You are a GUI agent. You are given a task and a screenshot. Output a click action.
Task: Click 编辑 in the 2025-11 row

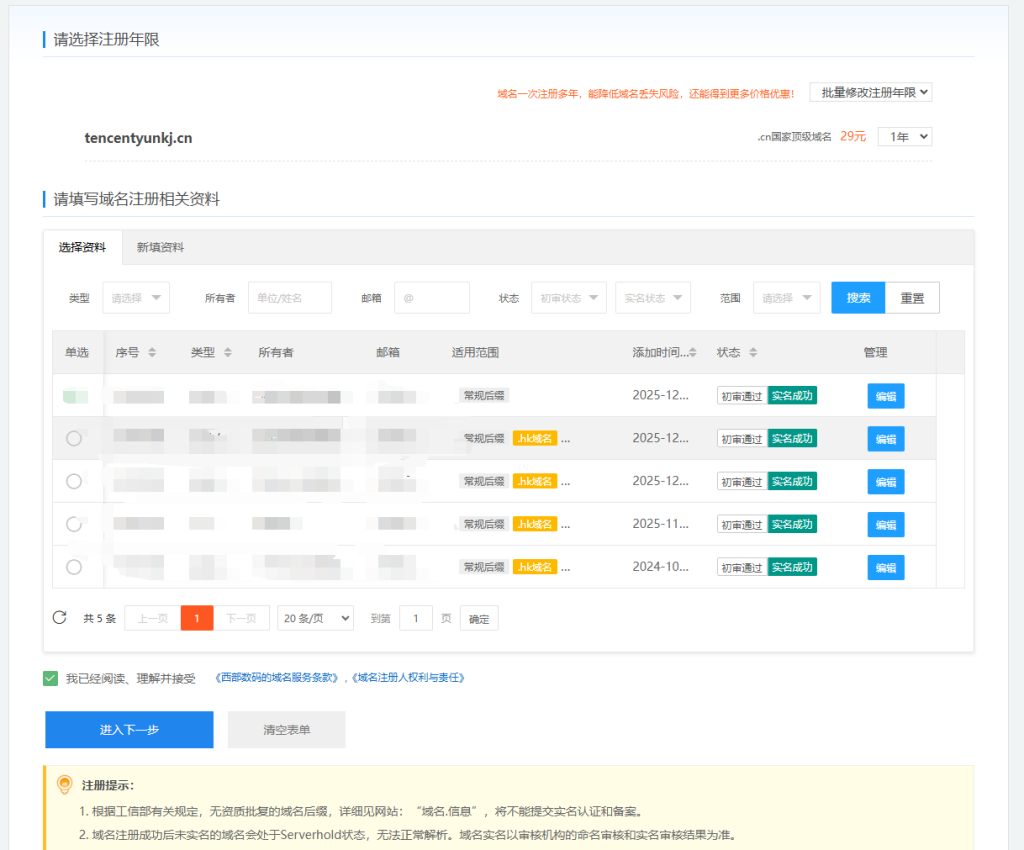886,524
